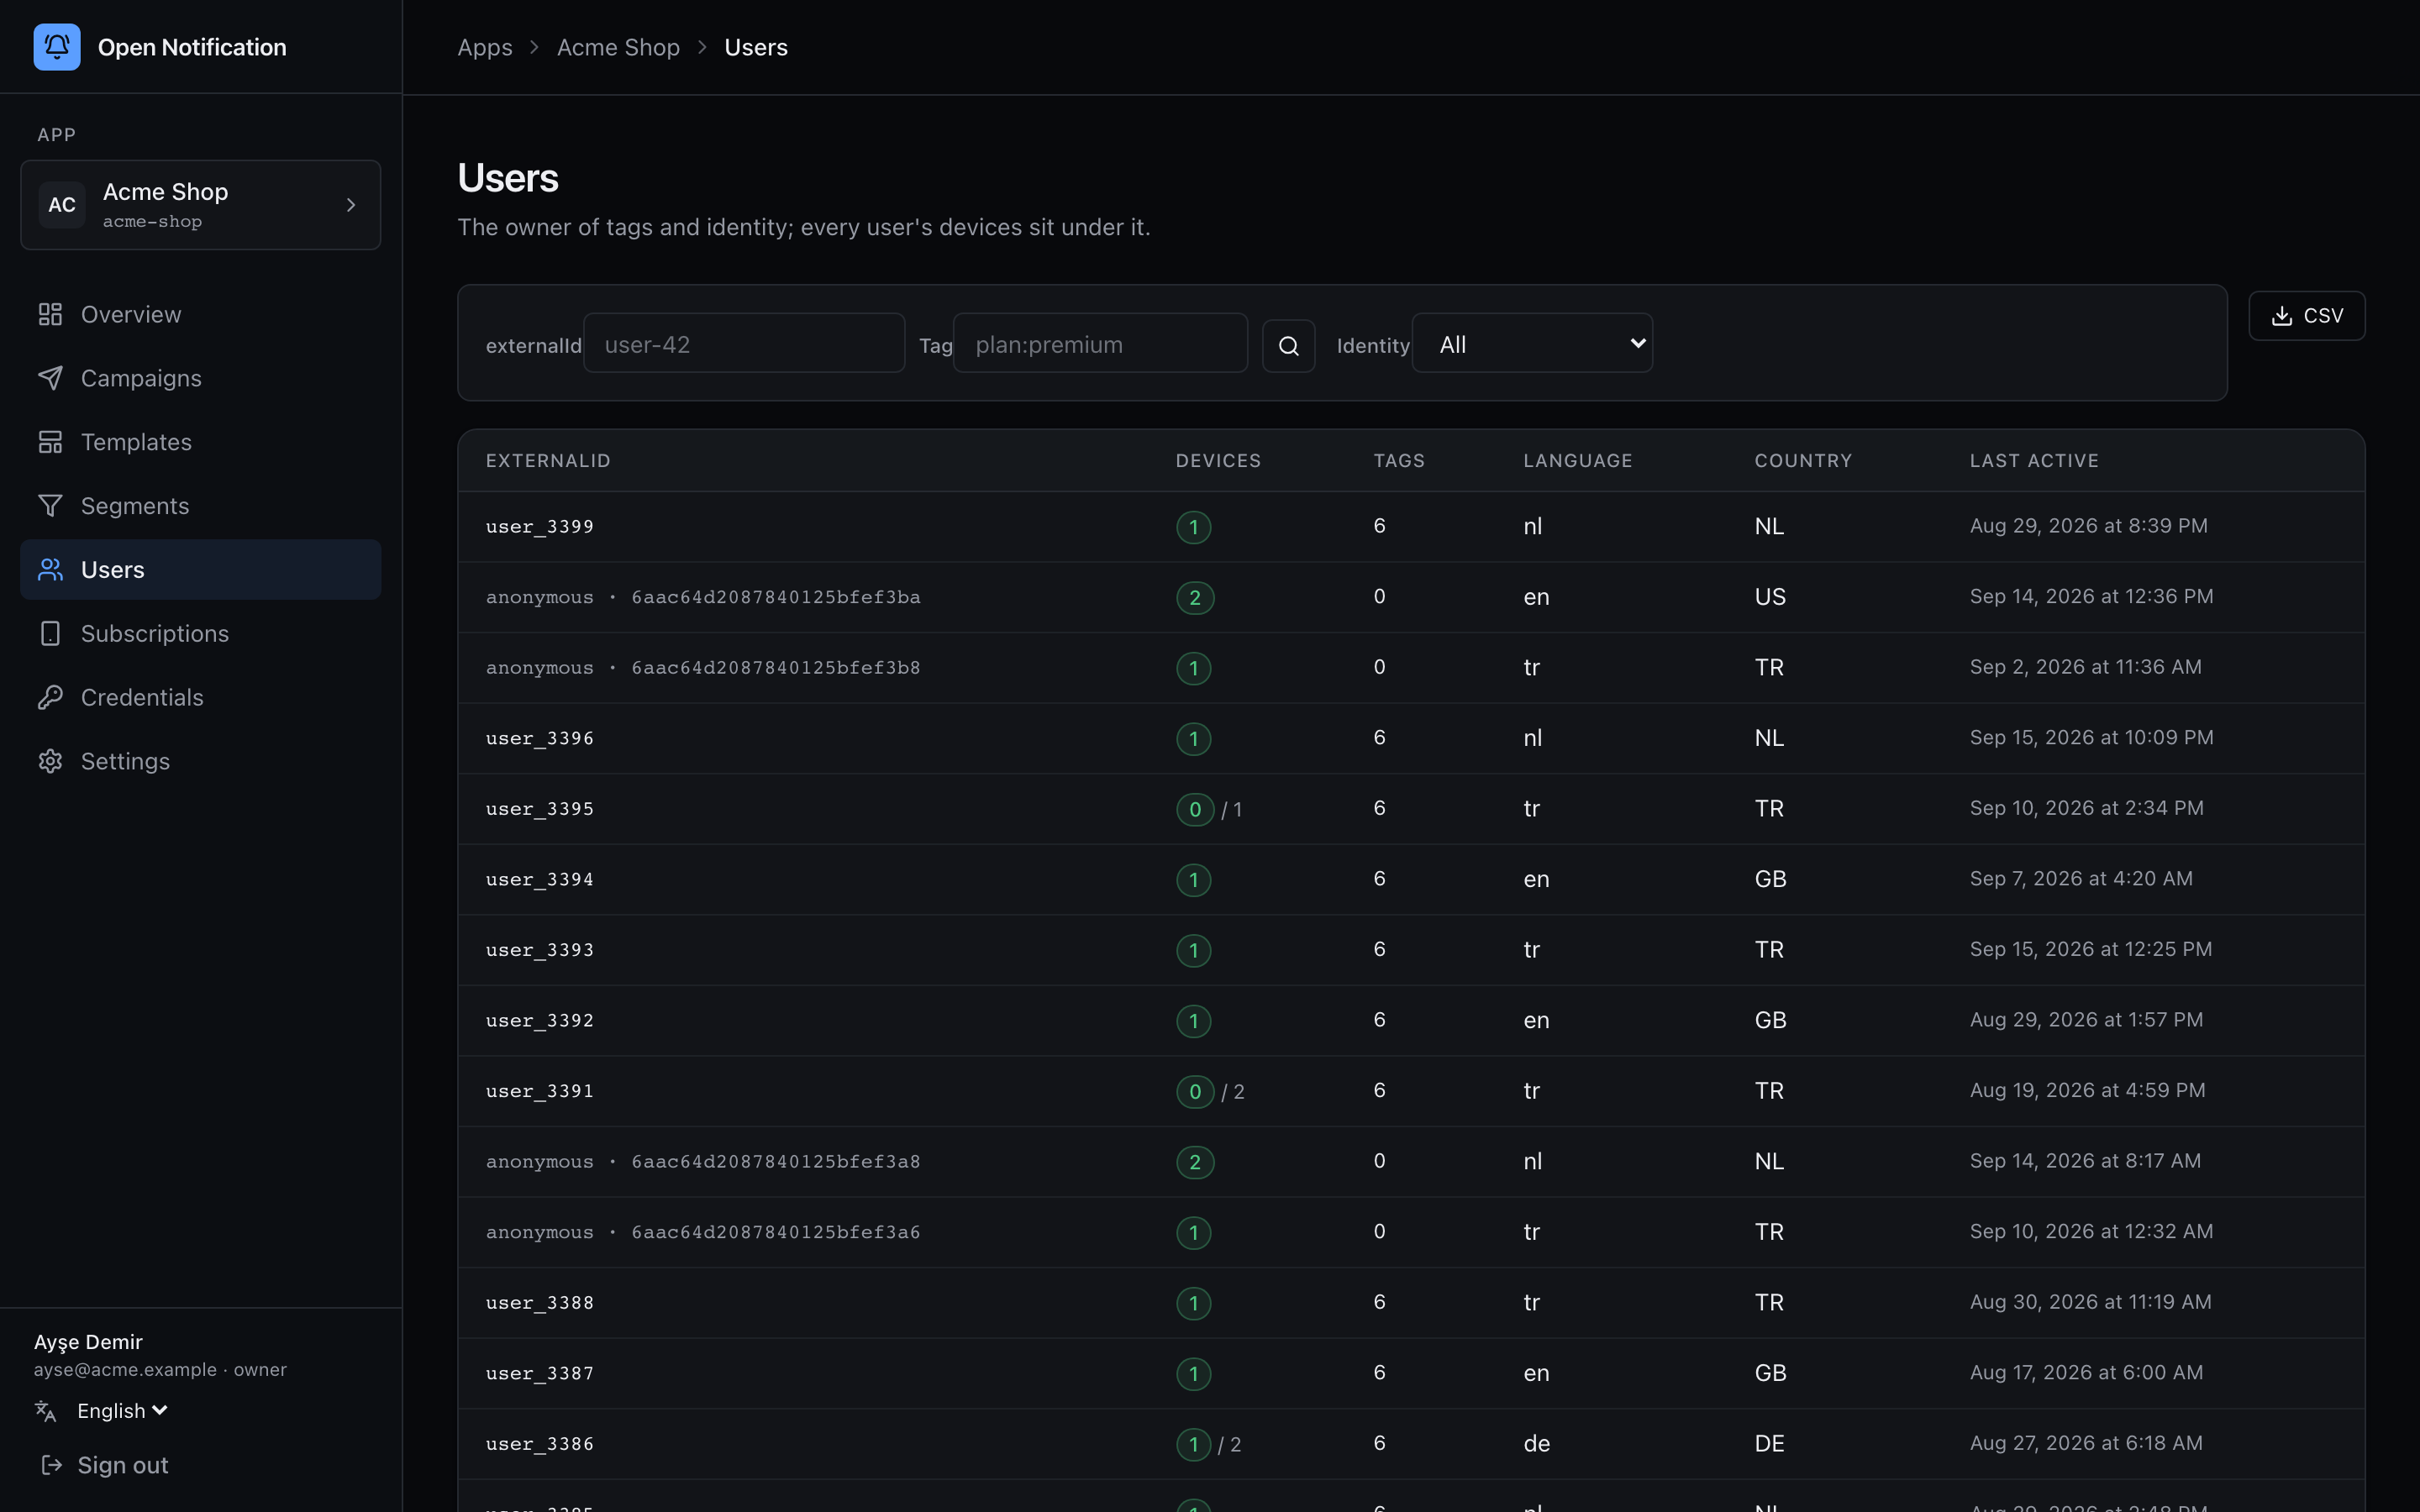Click the device badge for user_3395

tap(1195, 809)
